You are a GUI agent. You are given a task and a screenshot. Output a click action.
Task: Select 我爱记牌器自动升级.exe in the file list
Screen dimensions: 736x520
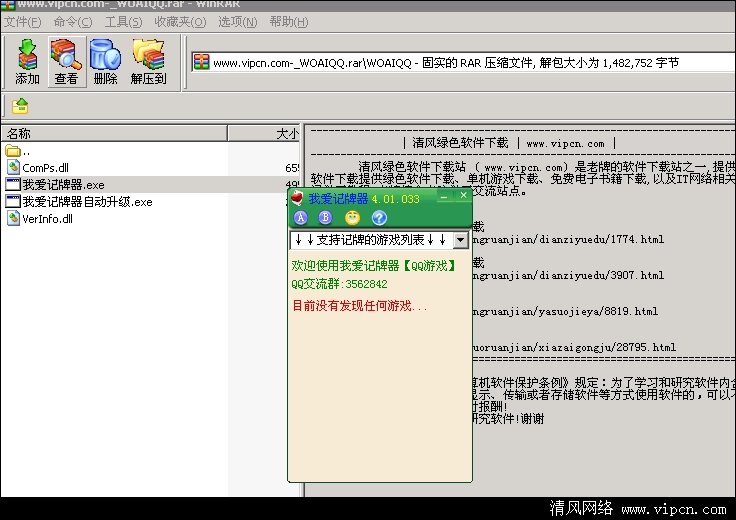(x=87, y=202)
